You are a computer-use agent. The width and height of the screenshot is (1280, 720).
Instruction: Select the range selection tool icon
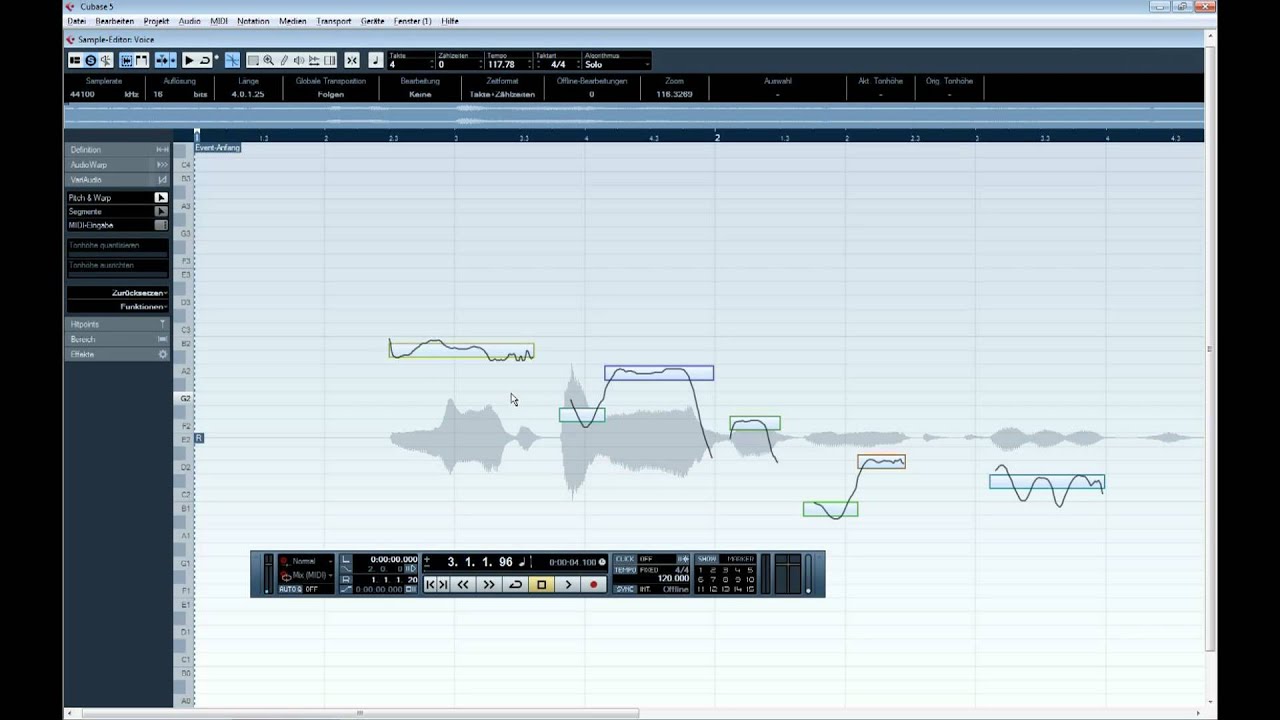(x=253, y=60)
